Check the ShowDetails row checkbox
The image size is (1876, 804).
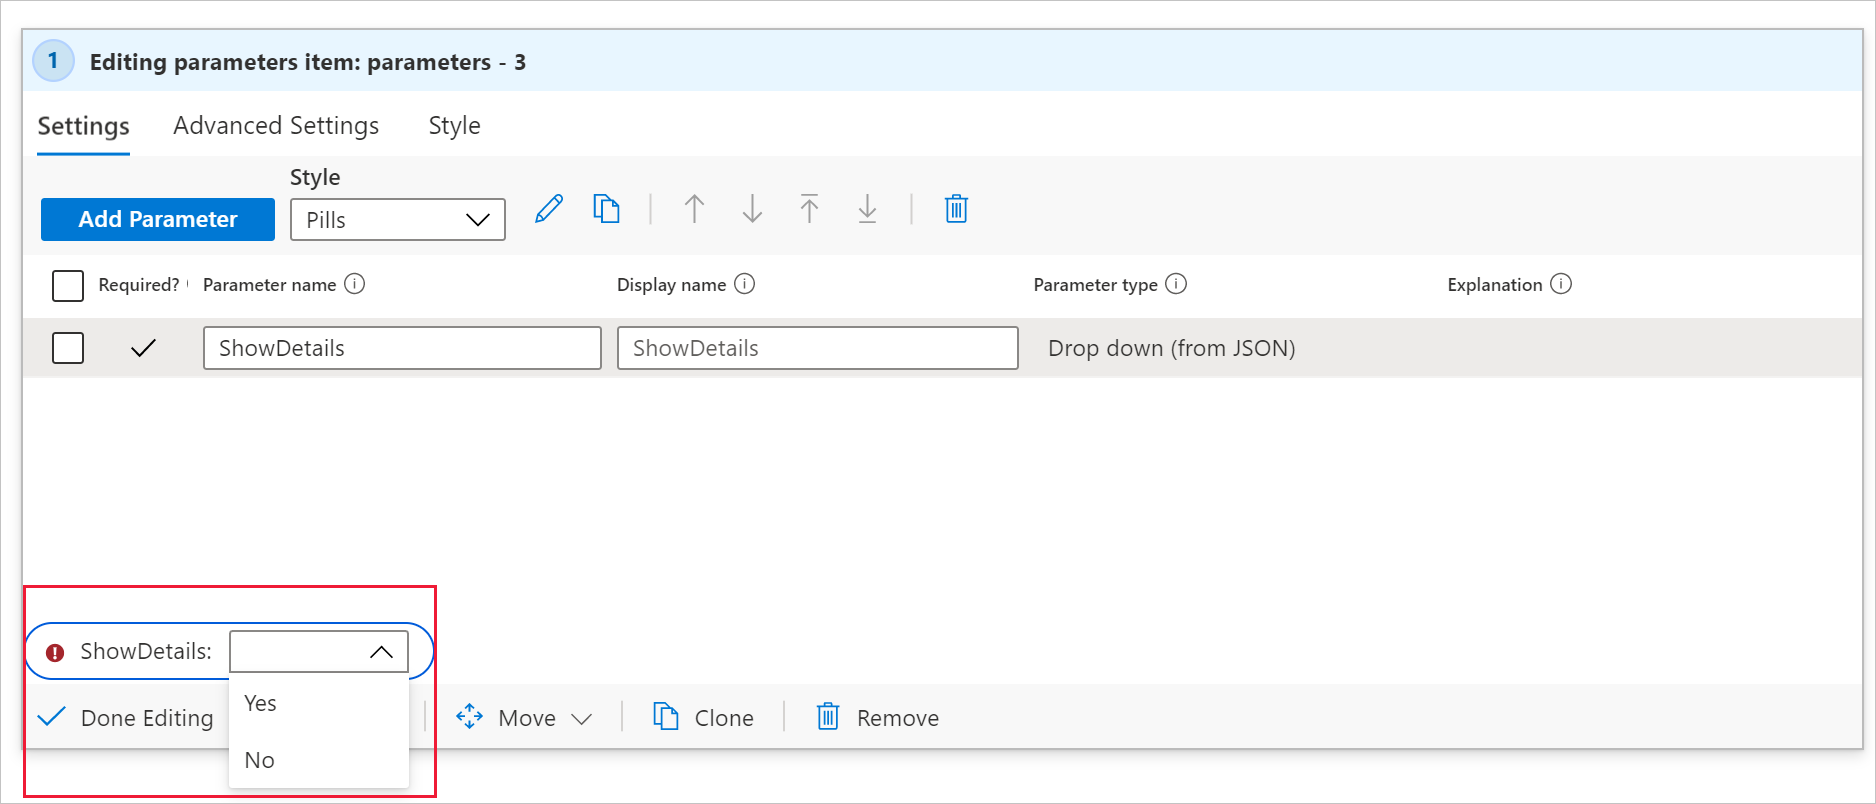coord(68,348)
